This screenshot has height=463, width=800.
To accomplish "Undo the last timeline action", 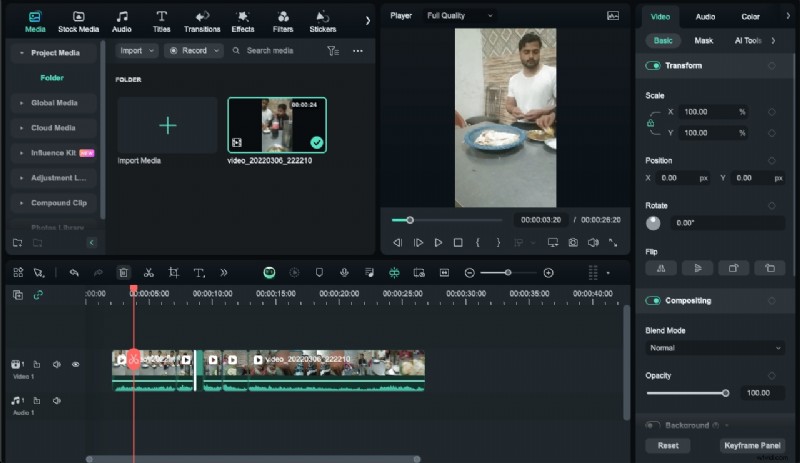I will [74, 273].
